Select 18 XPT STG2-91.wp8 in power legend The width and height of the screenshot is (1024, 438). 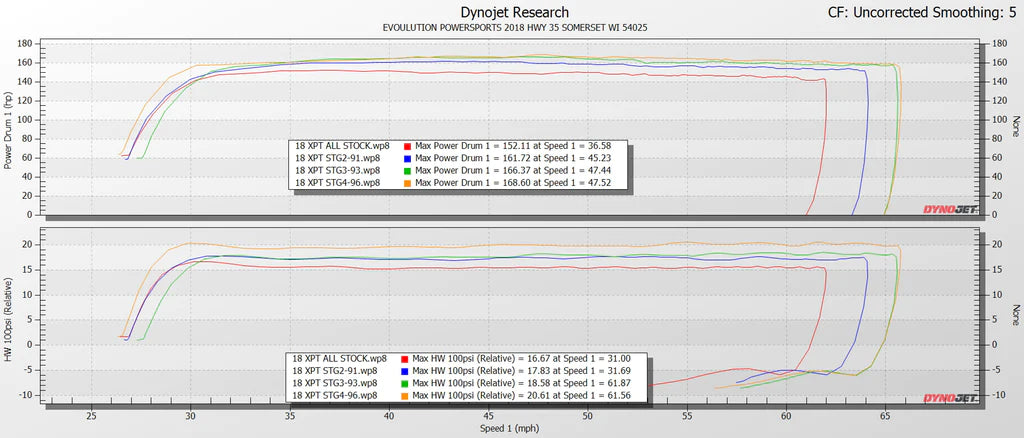[x=337, y=158]
